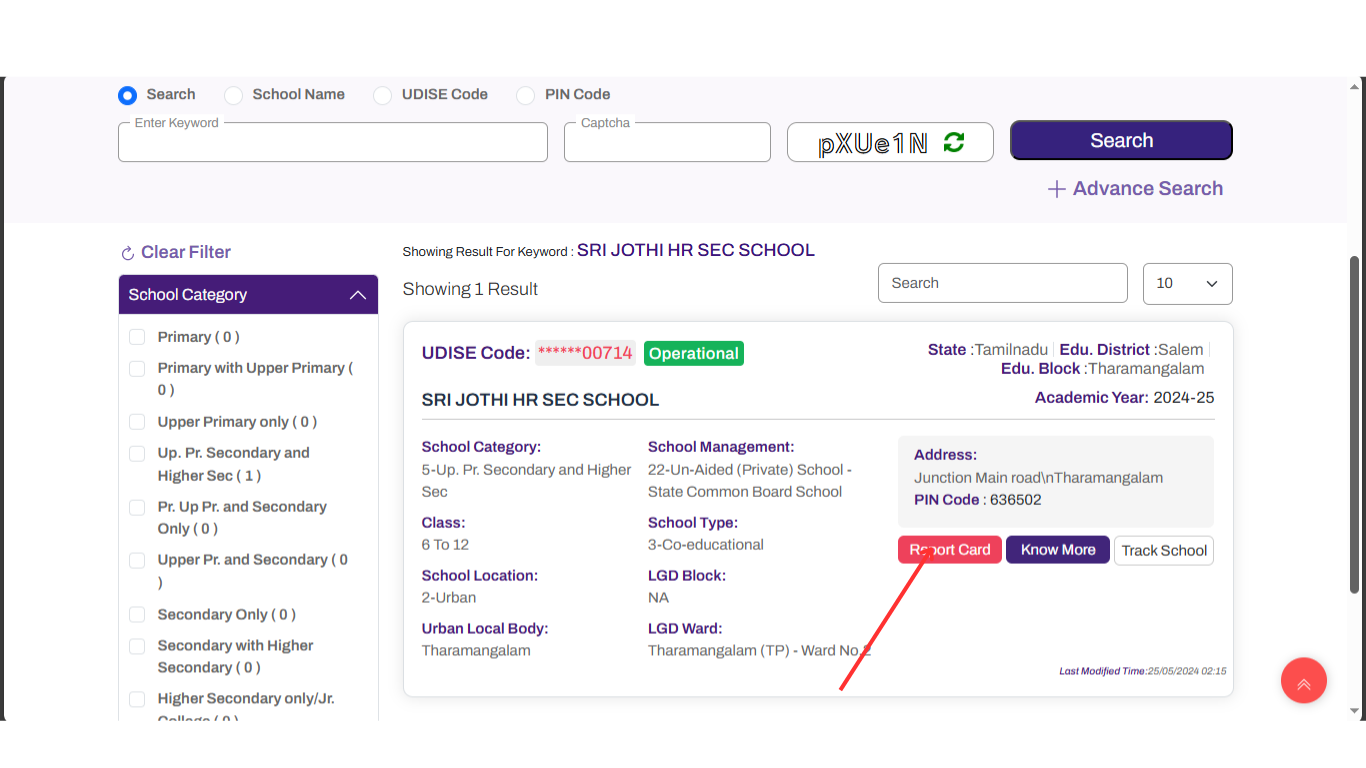This screenshot has height=768, width=1366.
Task: Click the Search button
Action: click(x=1120, y=140)
